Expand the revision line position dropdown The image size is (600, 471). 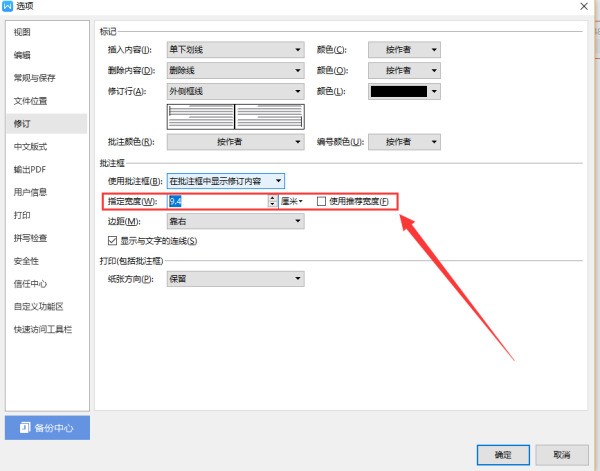pyautogui.click(x=234, y=91)
